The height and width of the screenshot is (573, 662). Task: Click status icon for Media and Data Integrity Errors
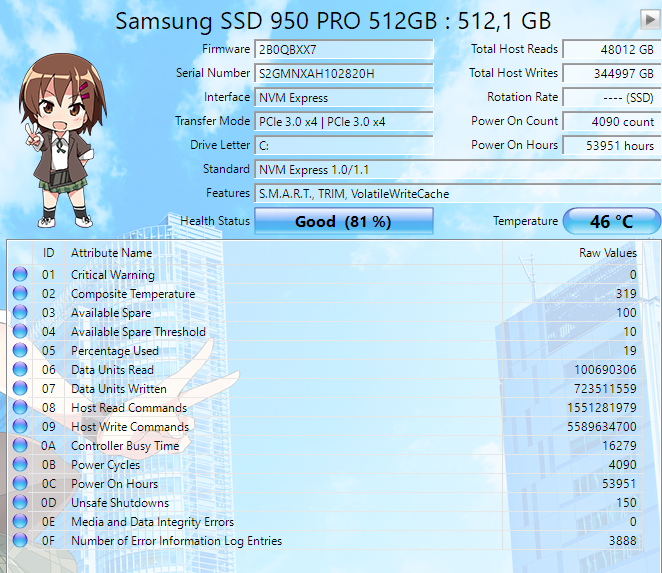pyautogui.click(x=20, y=521)
